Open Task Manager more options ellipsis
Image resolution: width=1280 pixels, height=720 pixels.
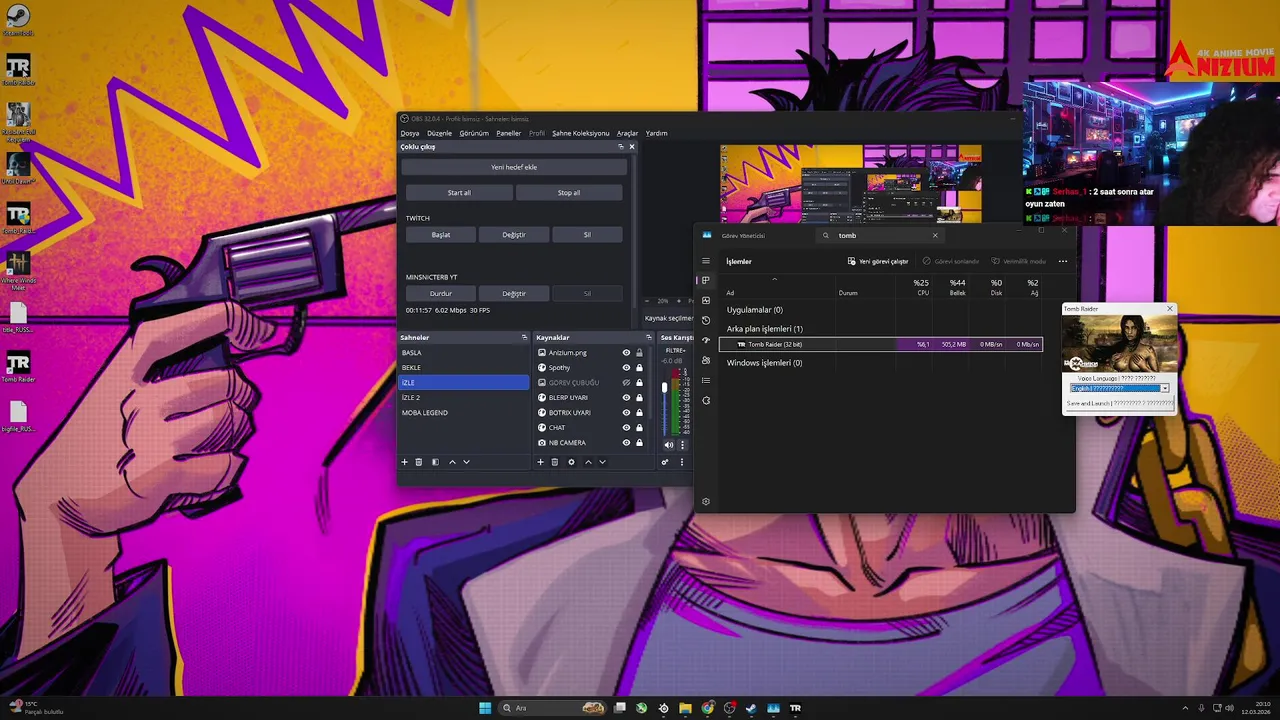[1063, 262]
